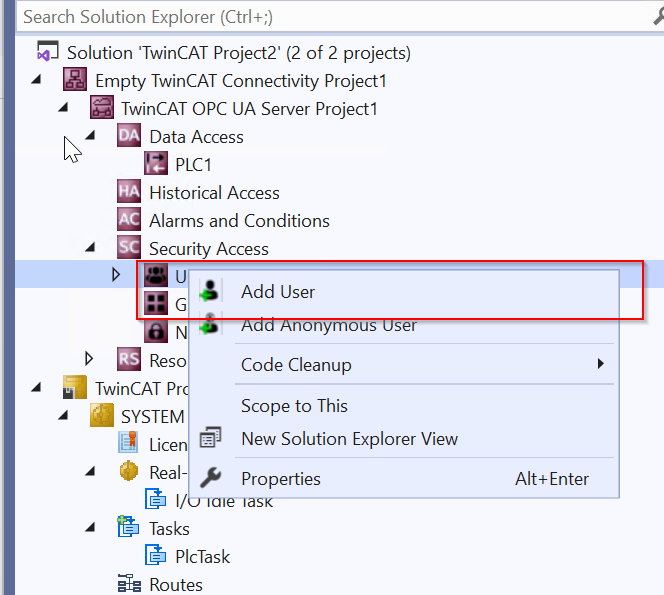Select Scope to This
664x595 pixels.
(x=404, y=406)
